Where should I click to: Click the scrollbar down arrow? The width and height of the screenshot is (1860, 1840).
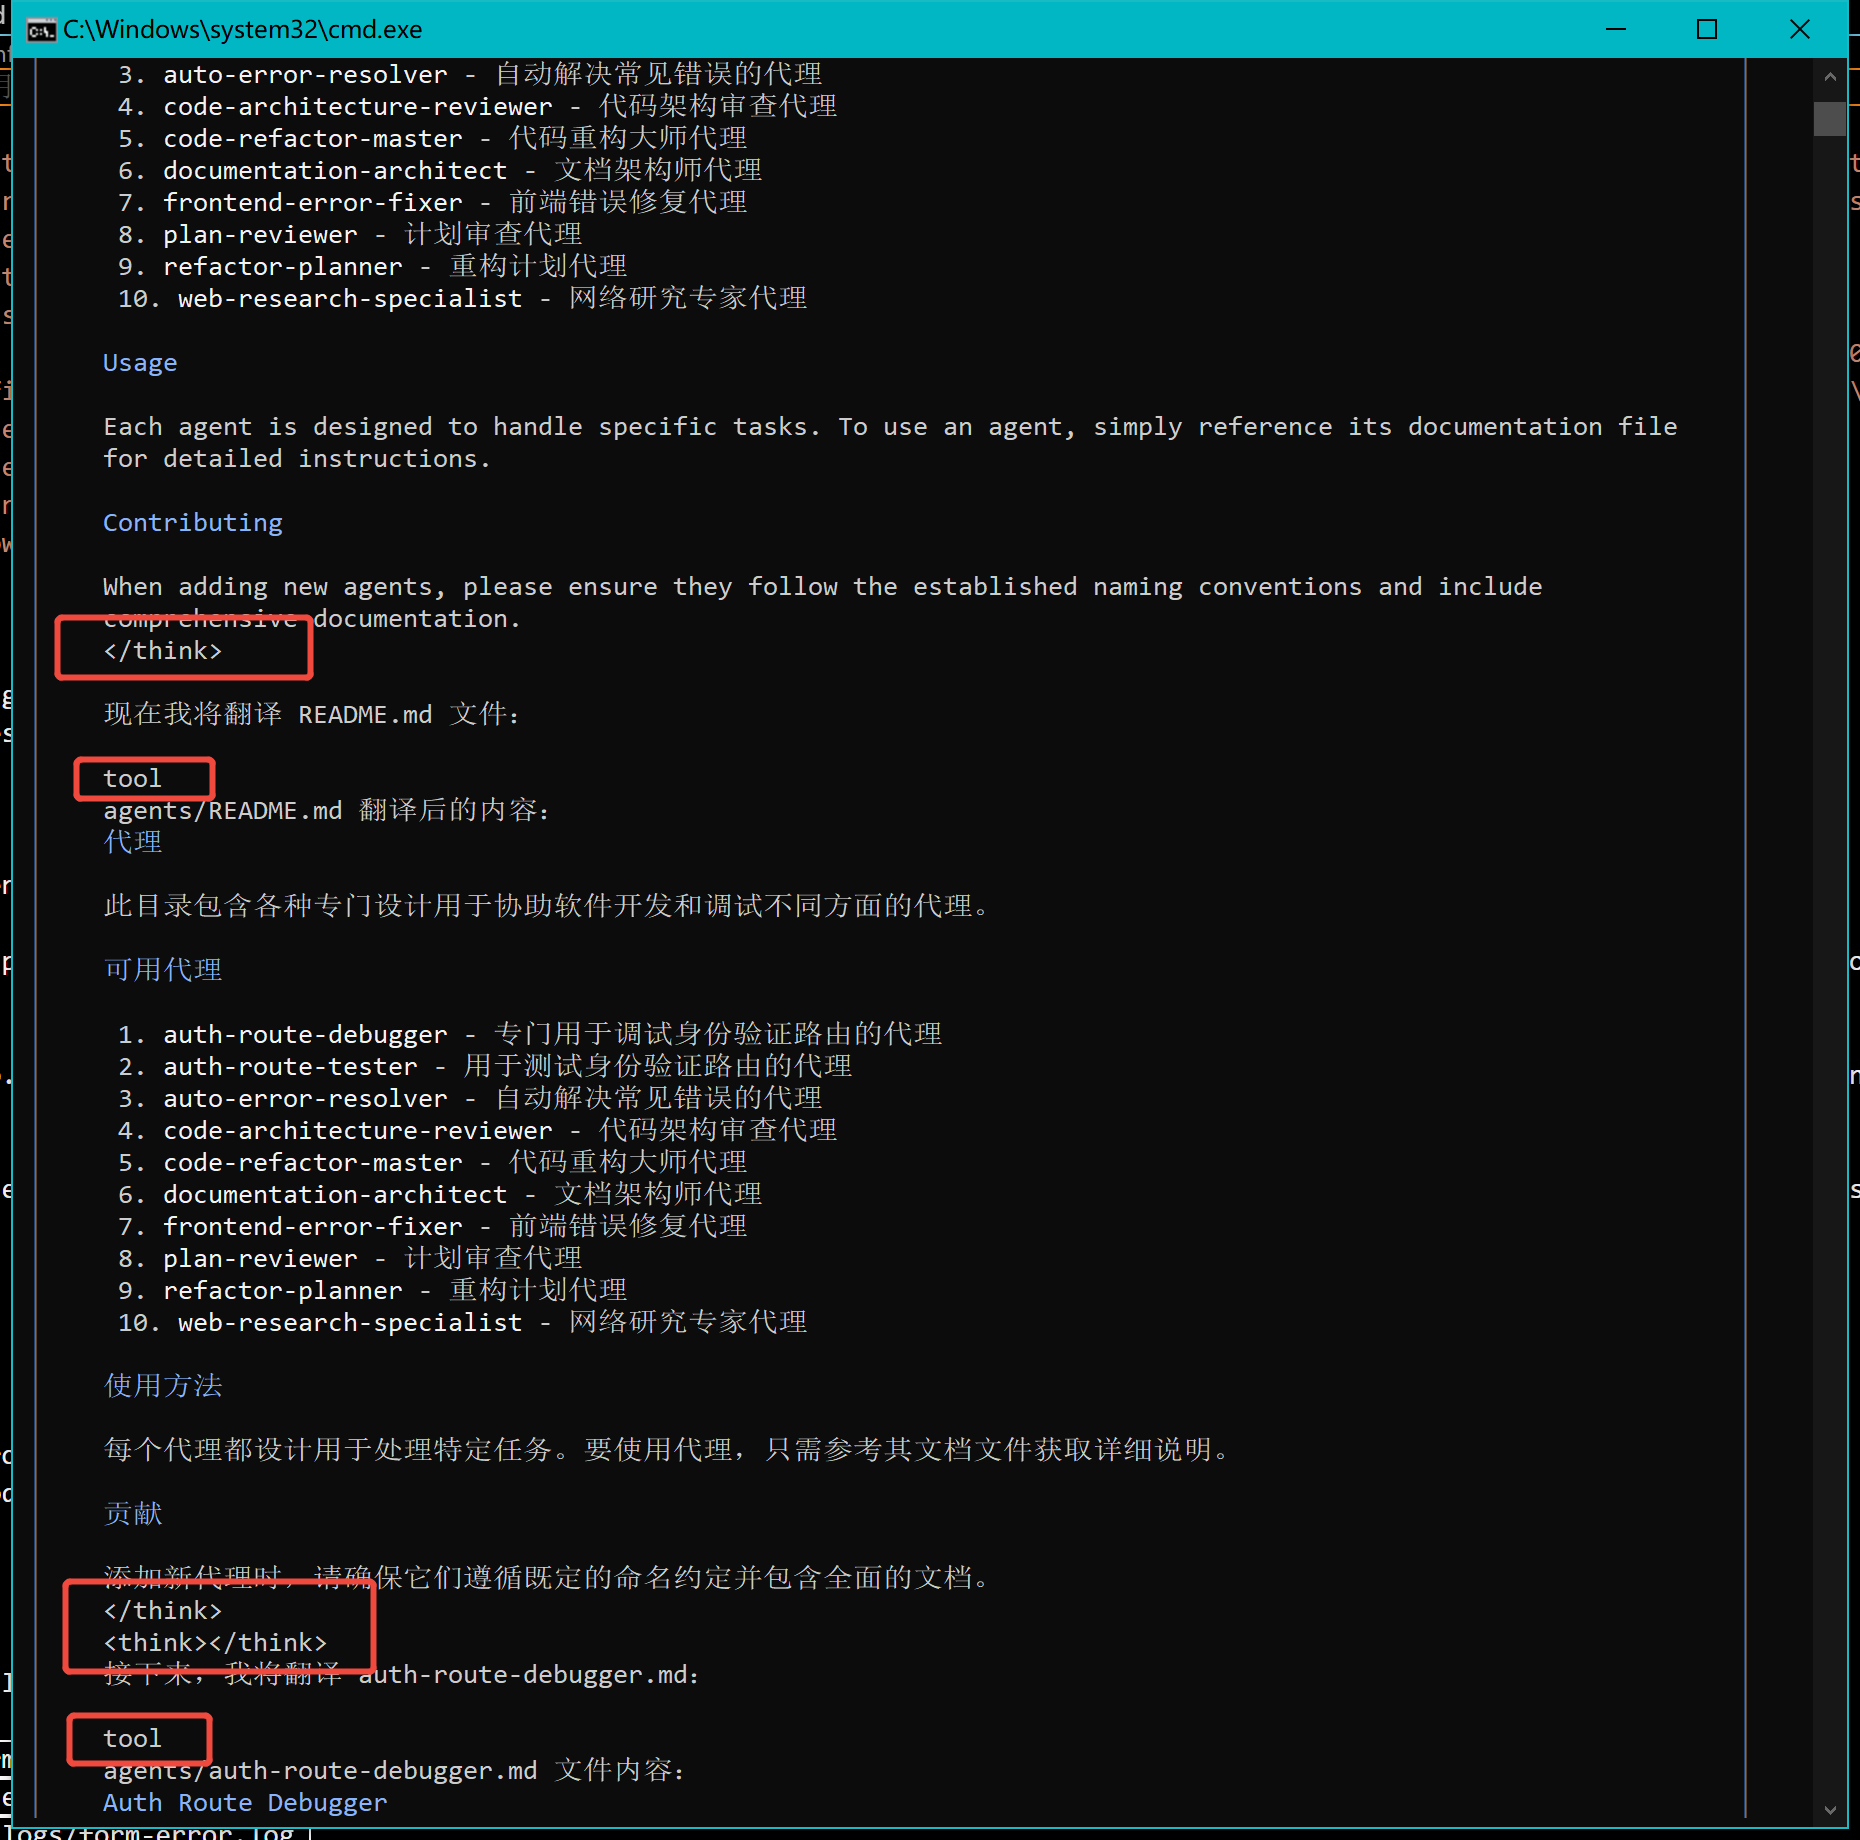point(1829,1809)
